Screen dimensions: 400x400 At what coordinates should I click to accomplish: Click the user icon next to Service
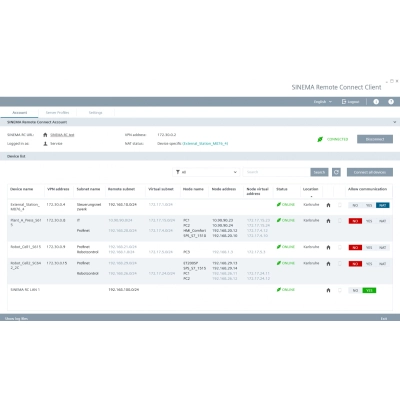[45, 144]
